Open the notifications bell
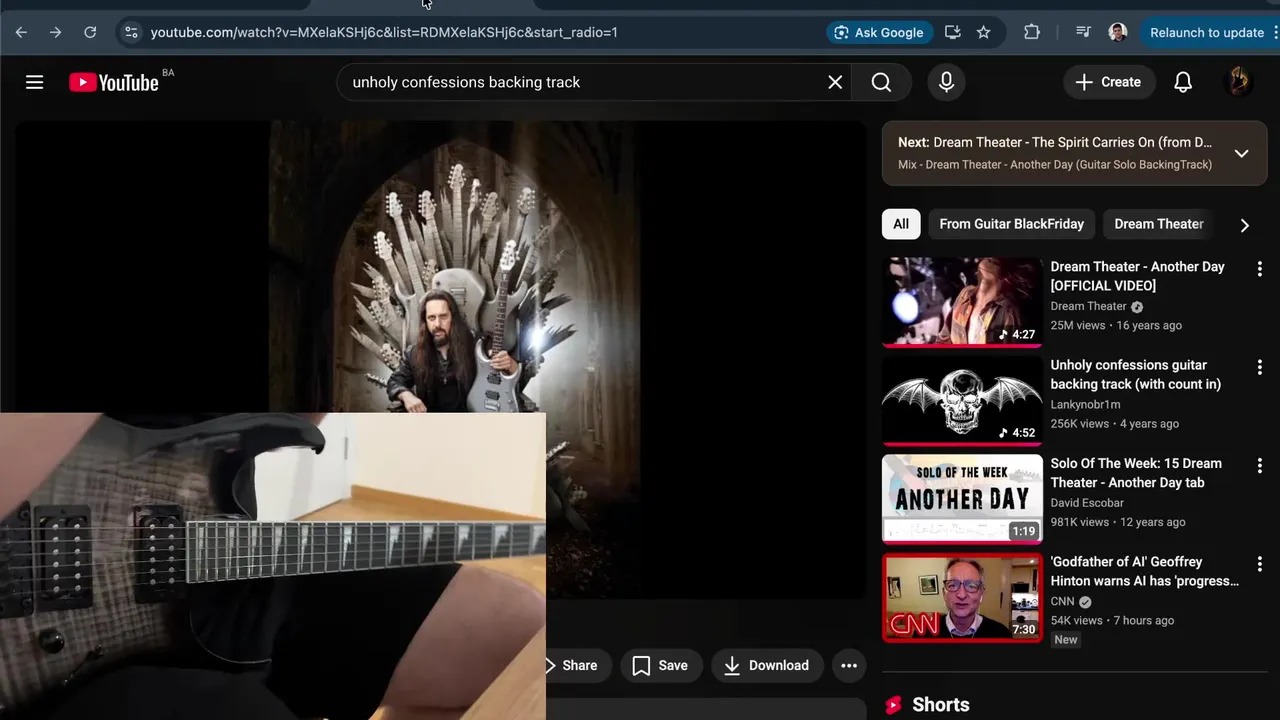 [x=1183, y=82]
